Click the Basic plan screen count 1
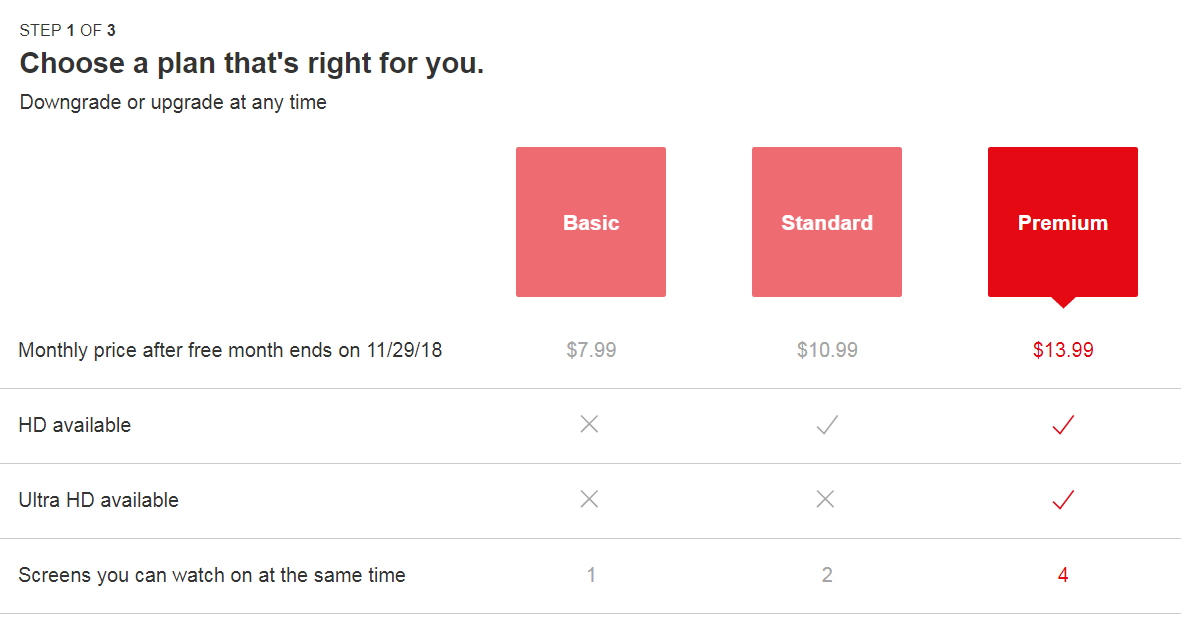Screen dimensions: 1197x623 [591, 575]
